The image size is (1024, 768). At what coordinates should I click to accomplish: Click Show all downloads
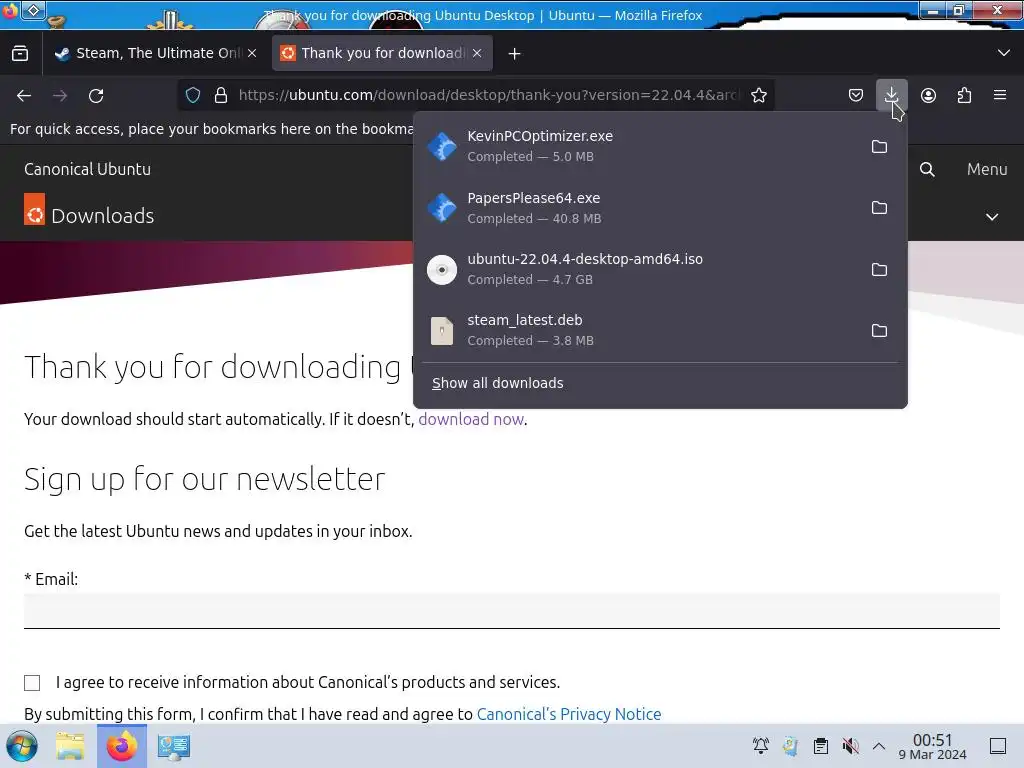tap(497, 383)
